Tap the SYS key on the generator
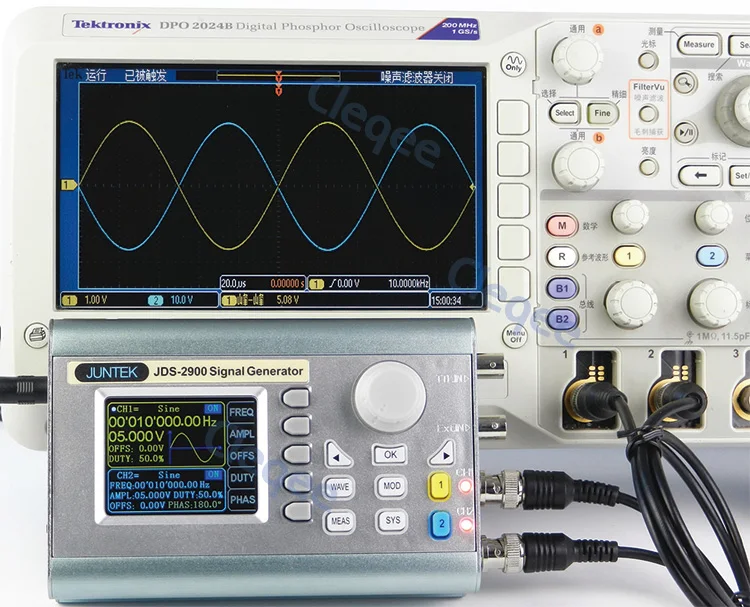Viewport: 750px width, 607px height. coord(392,520)
